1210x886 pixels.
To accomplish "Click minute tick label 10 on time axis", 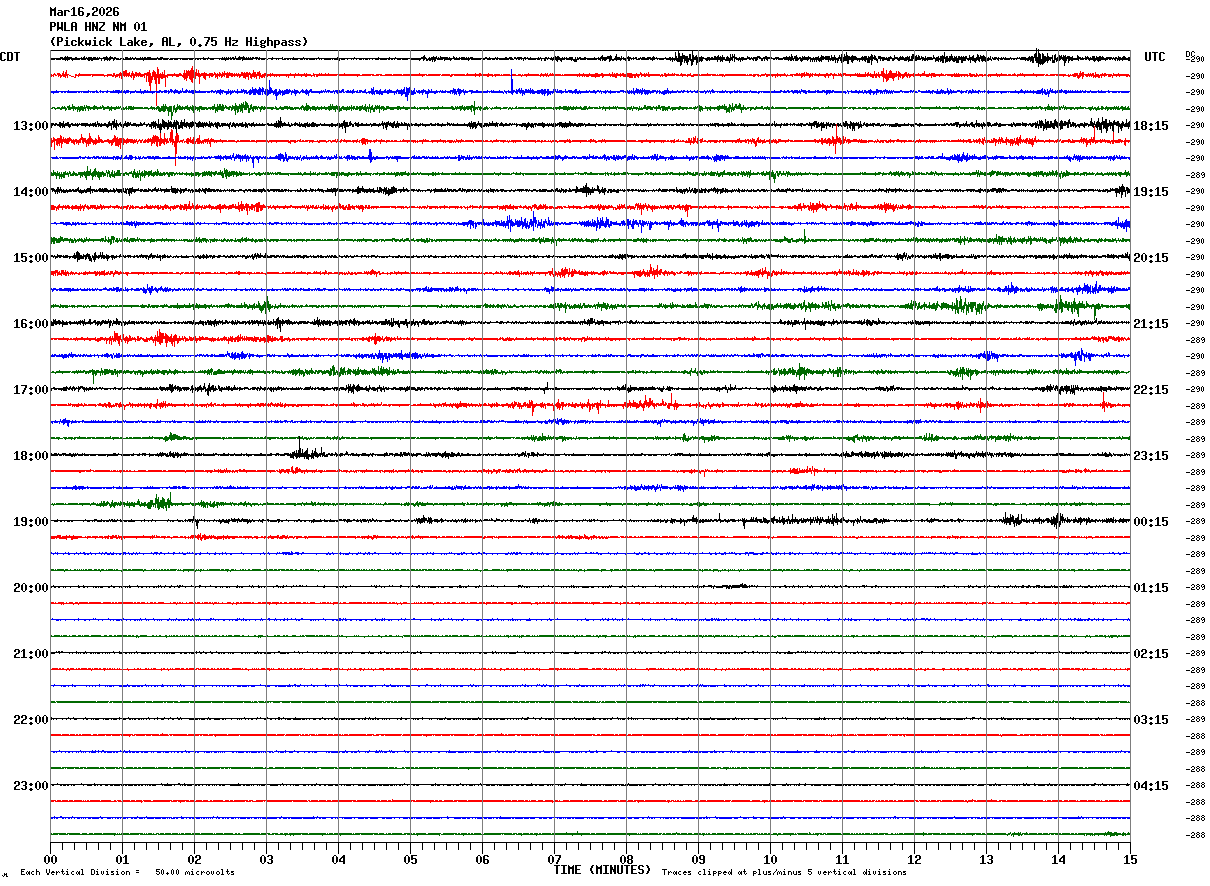I will 770,859.
